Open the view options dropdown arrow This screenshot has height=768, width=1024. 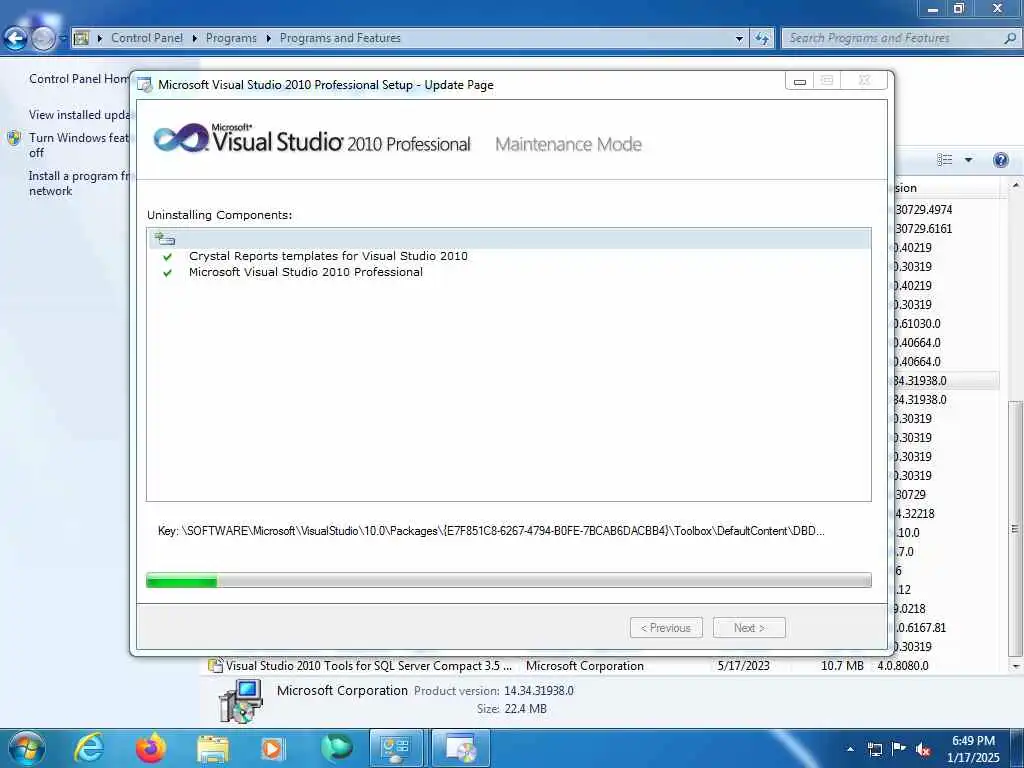(x=968, y=160)
